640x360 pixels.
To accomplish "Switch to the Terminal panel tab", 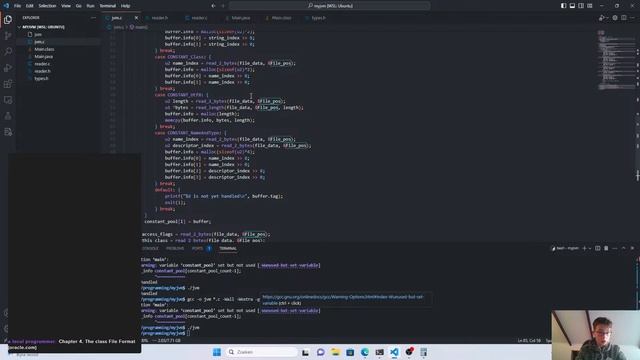I will click(x=228, y=248).
